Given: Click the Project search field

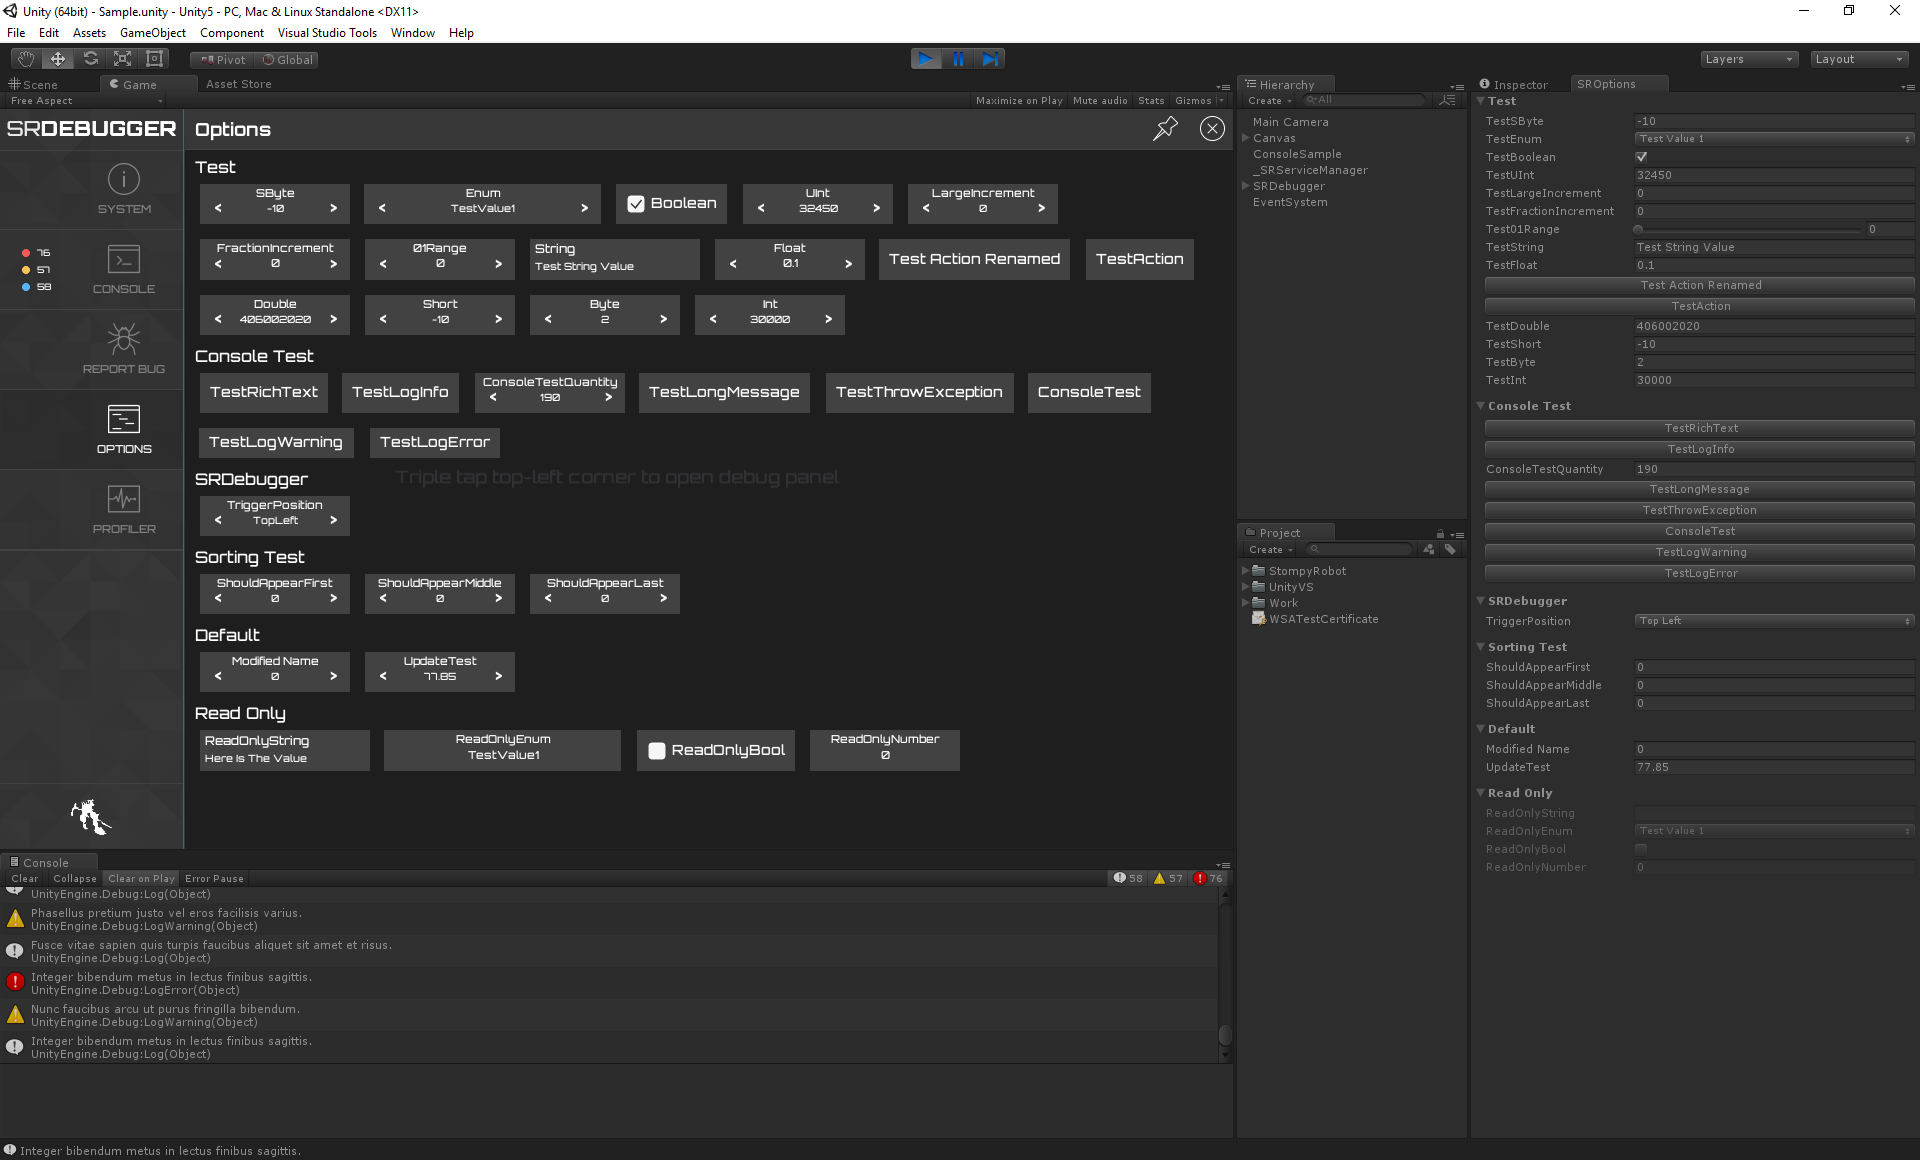Looking at the screenshot, I should click(x=1359, y=549).
